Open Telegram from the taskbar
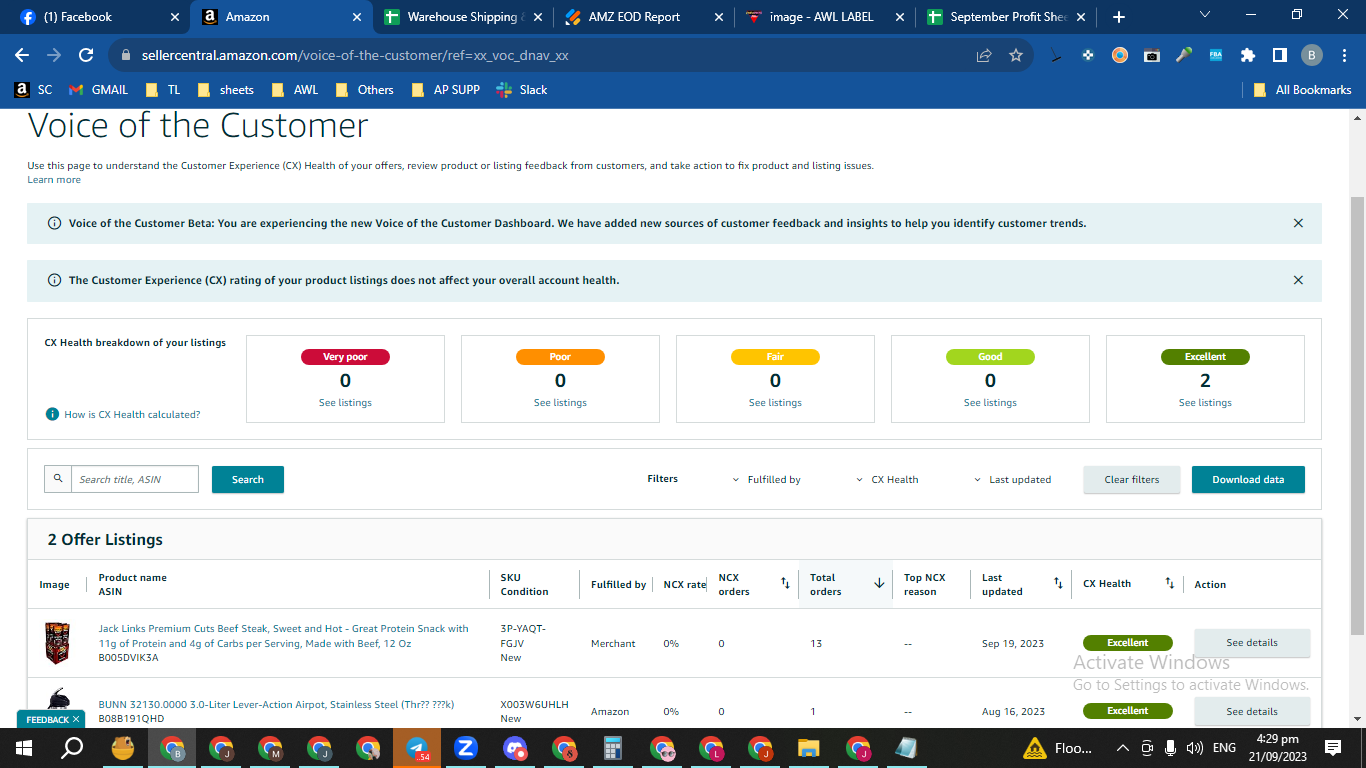The image size is (1366, 768). pos(417,748)
